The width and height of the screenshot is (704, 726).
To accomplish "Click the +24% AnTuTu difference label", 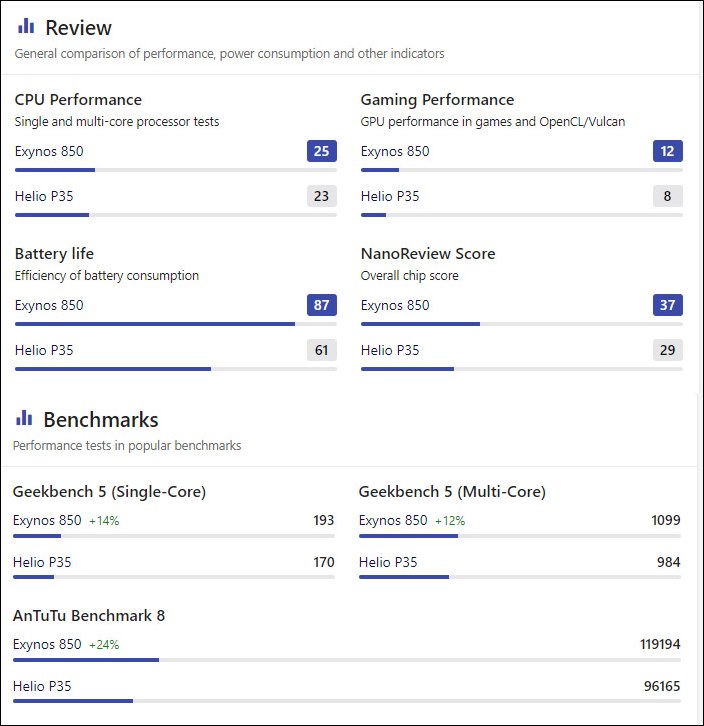I will pos(104,645).
